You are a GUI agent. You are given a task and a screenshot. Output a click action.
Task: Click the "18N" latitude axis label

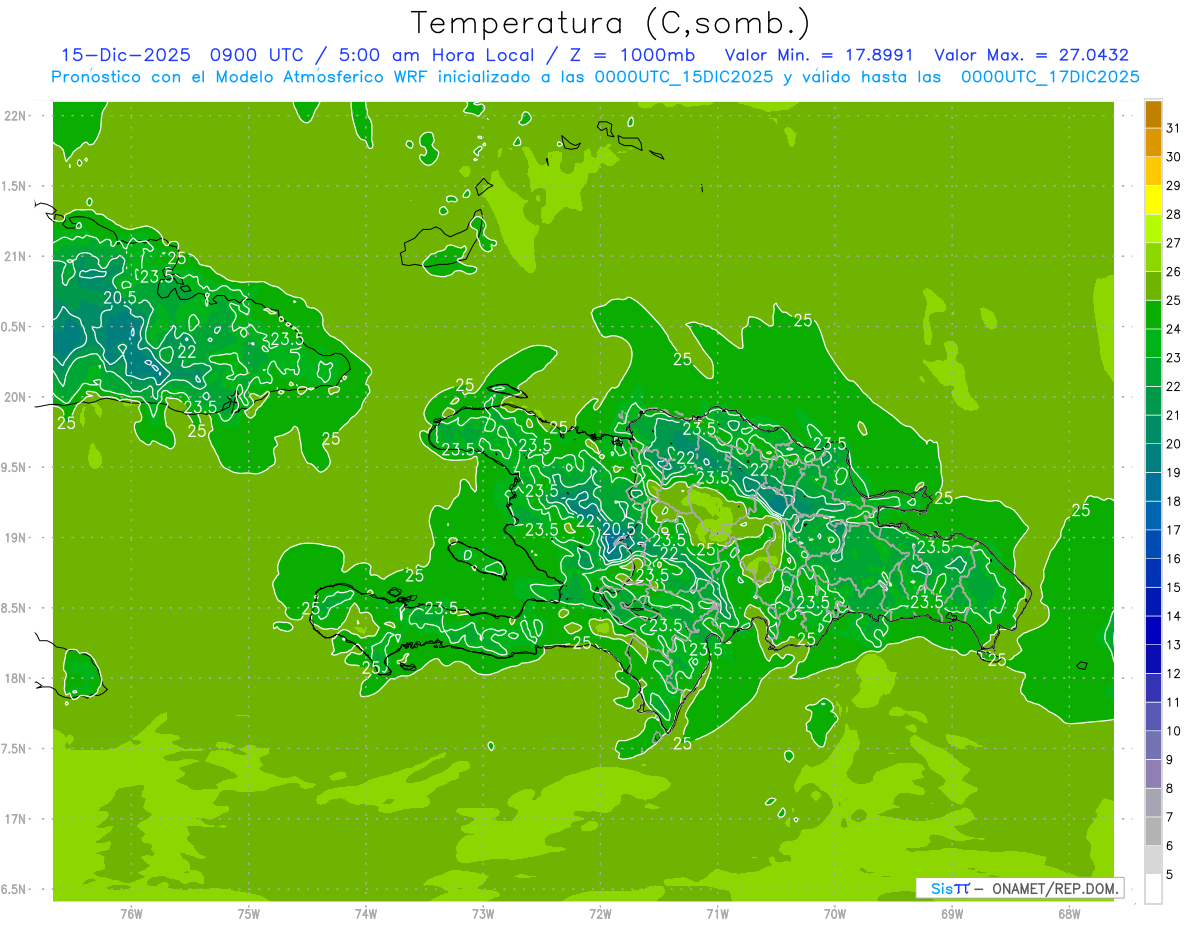click(x=17, y=678)
